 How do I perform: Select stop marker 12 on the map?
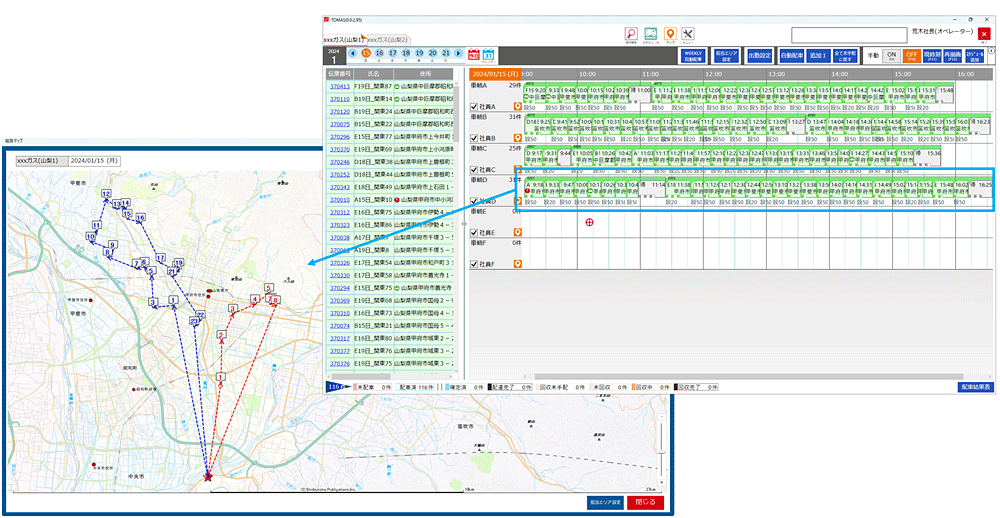105,193
